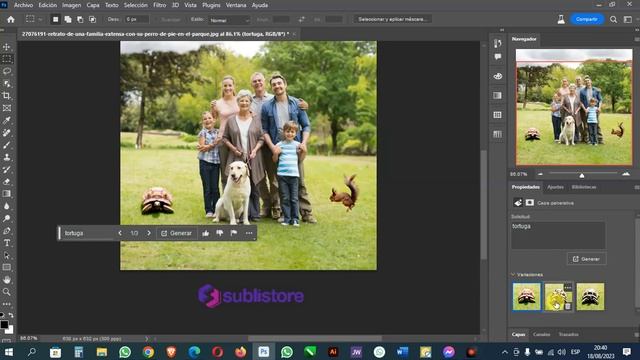Image resolution: width=640 pixels, height=360 pixels.
Task: Click the foreground color swatch
Action: pyautogui.click(x=4, y=325)
